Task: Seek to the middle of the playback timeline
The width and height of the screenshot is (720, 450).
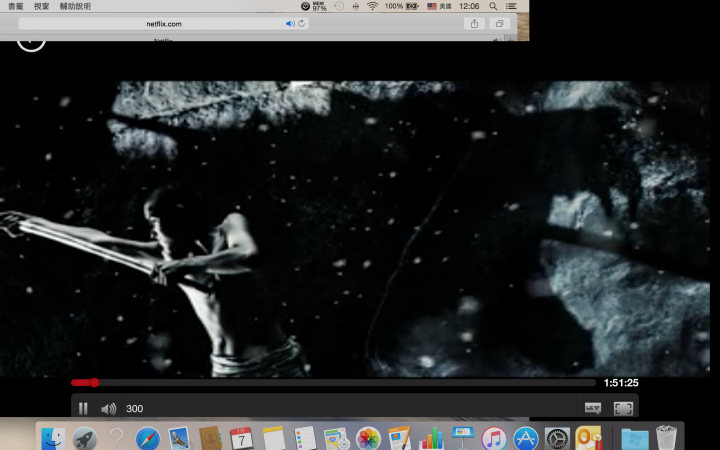Action: (333, 382)
